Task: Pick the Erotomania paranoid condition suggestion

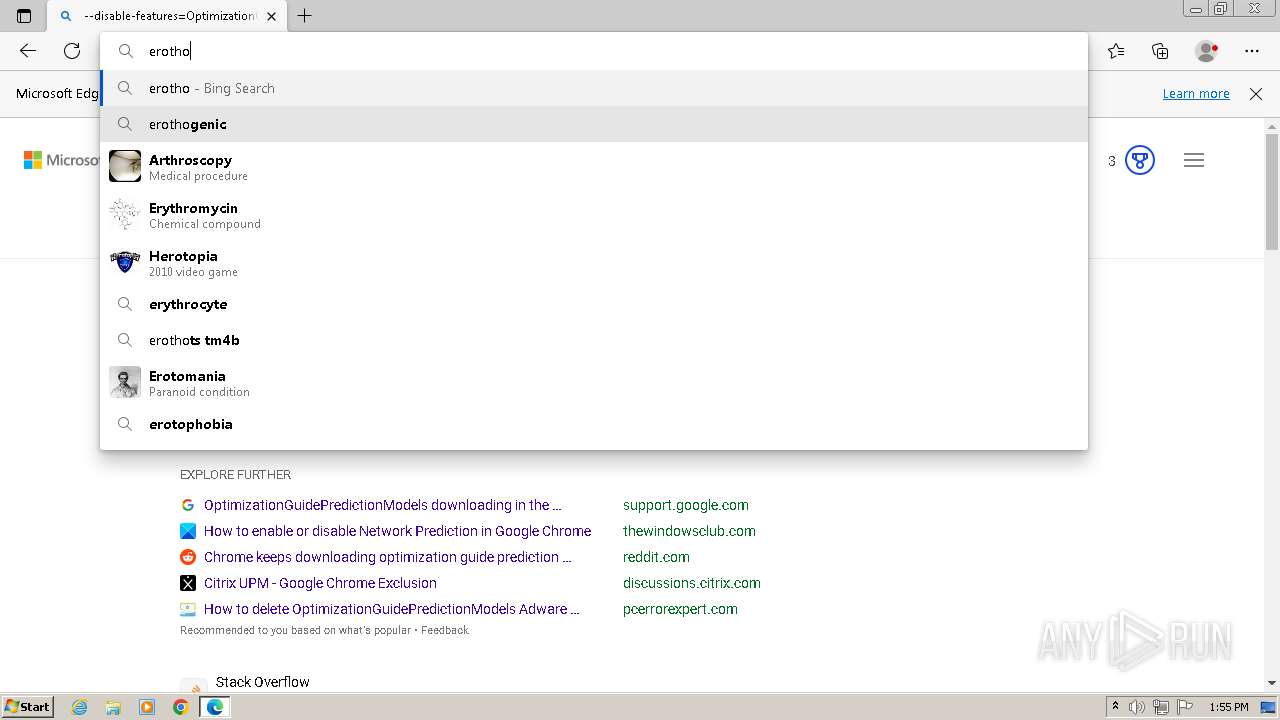Action: 594,383
